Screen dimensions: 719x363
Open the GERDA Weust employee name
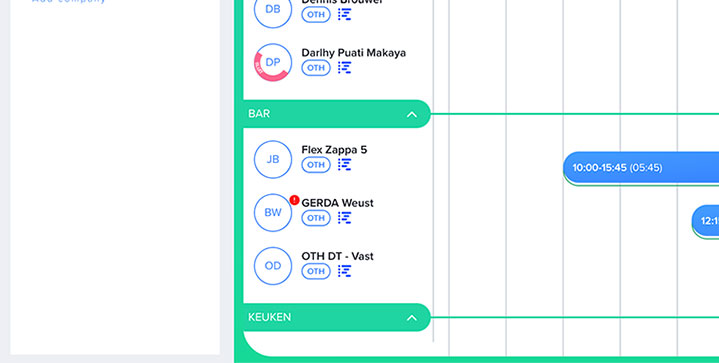(x=337, y=203)
